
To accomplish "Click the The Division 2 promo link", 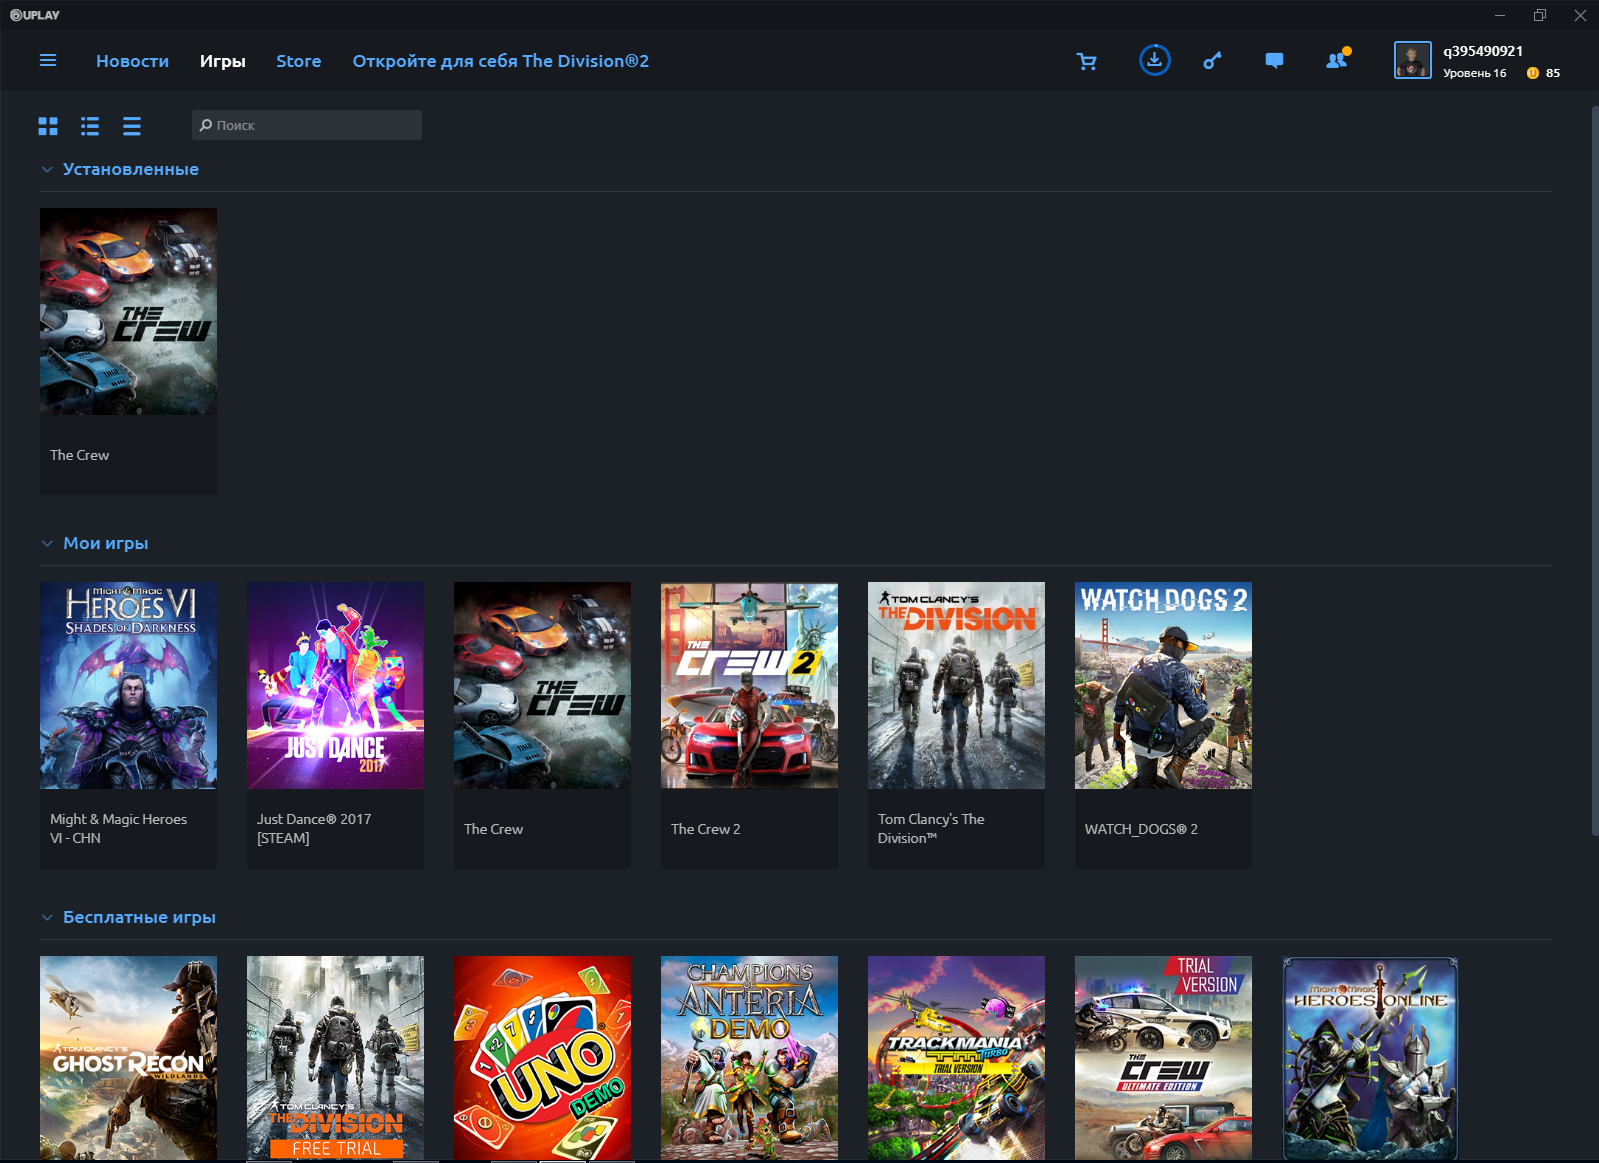I will tap(500, 61).
